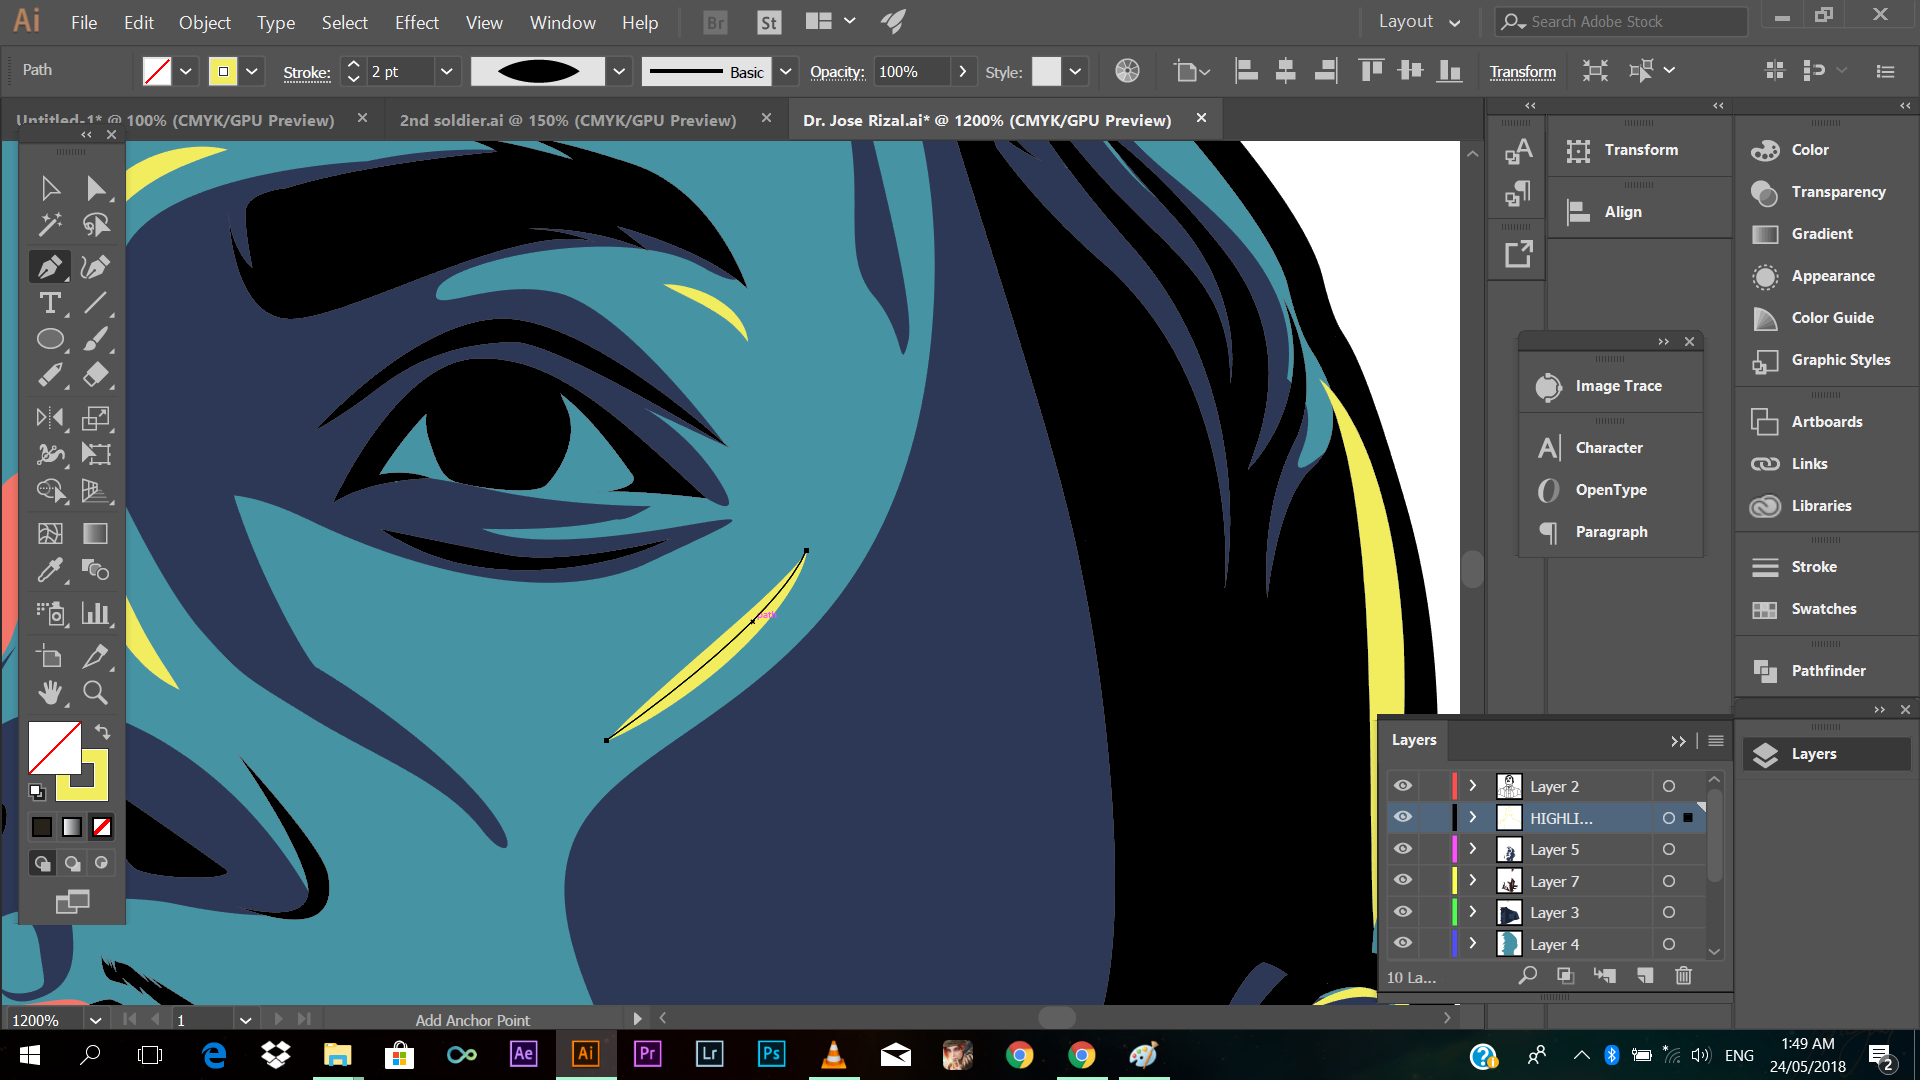
Task: Expand Layer 2 contents
Action: click(x=1473, y=786)
